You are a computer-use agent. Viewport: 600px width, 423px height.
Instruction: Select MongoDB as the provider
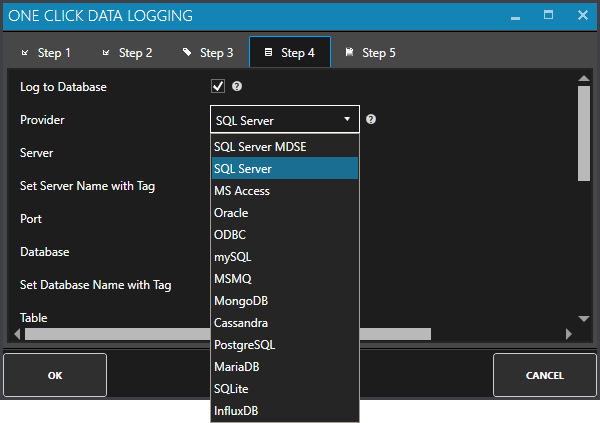coord(241,301)
